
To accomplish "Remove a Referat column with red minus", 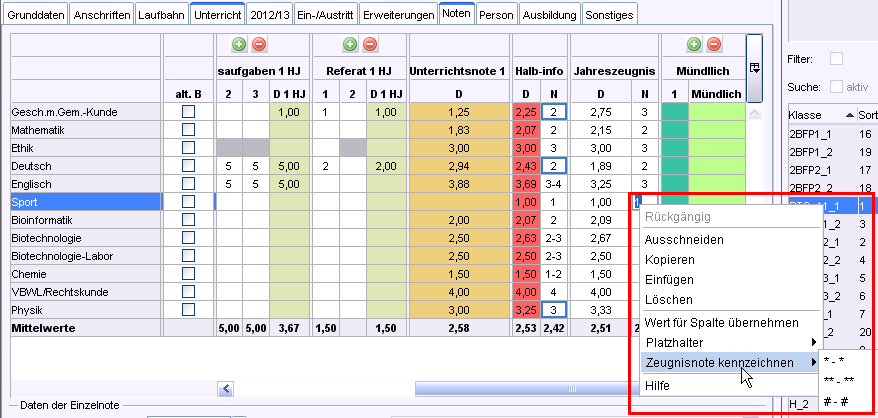I will 370,45.
